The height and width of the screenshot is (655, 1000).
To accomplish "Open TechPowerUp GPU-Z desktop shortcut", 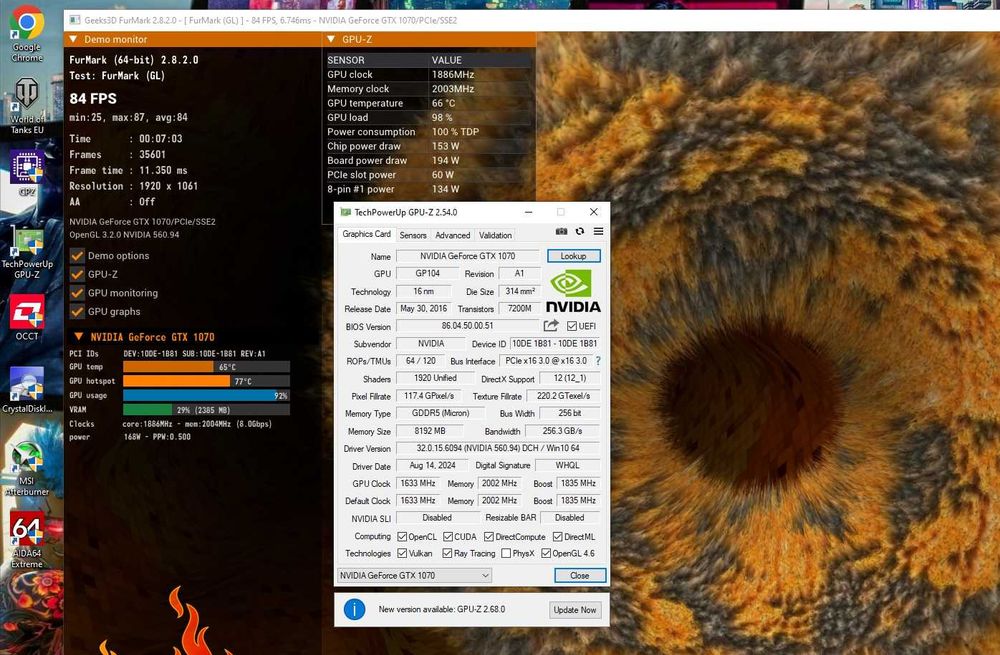I will pyautogui.click(x=27, y=253).
